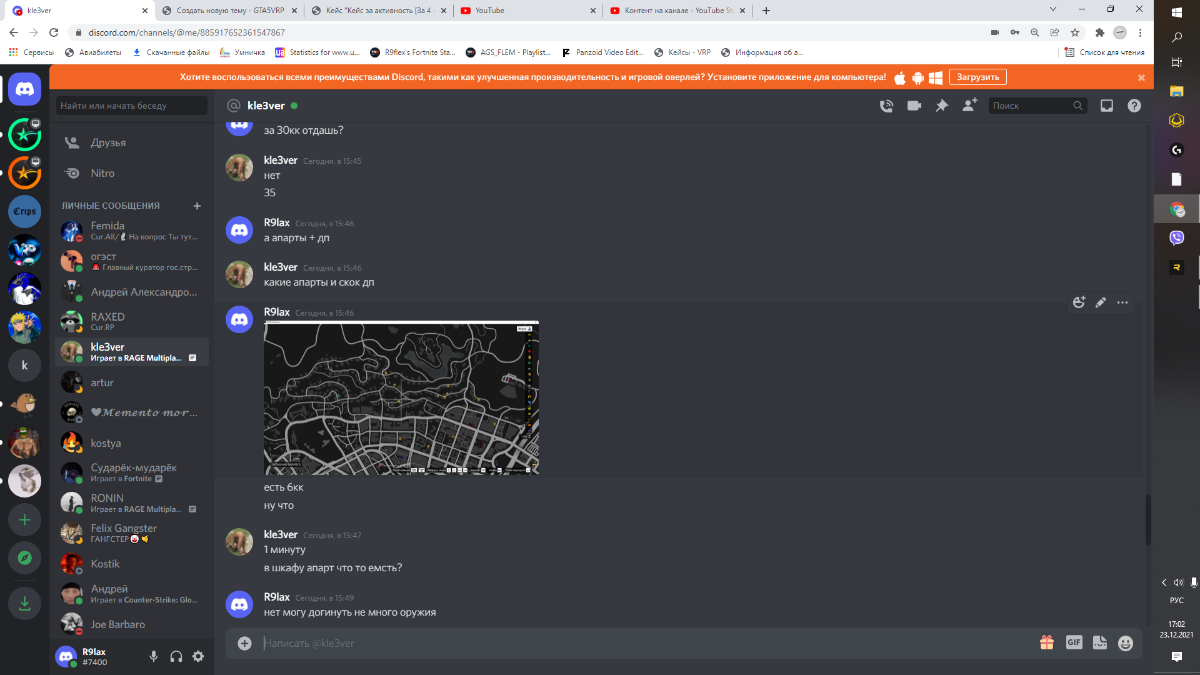
Task: Open the emoji picker
Action: 1126,643
